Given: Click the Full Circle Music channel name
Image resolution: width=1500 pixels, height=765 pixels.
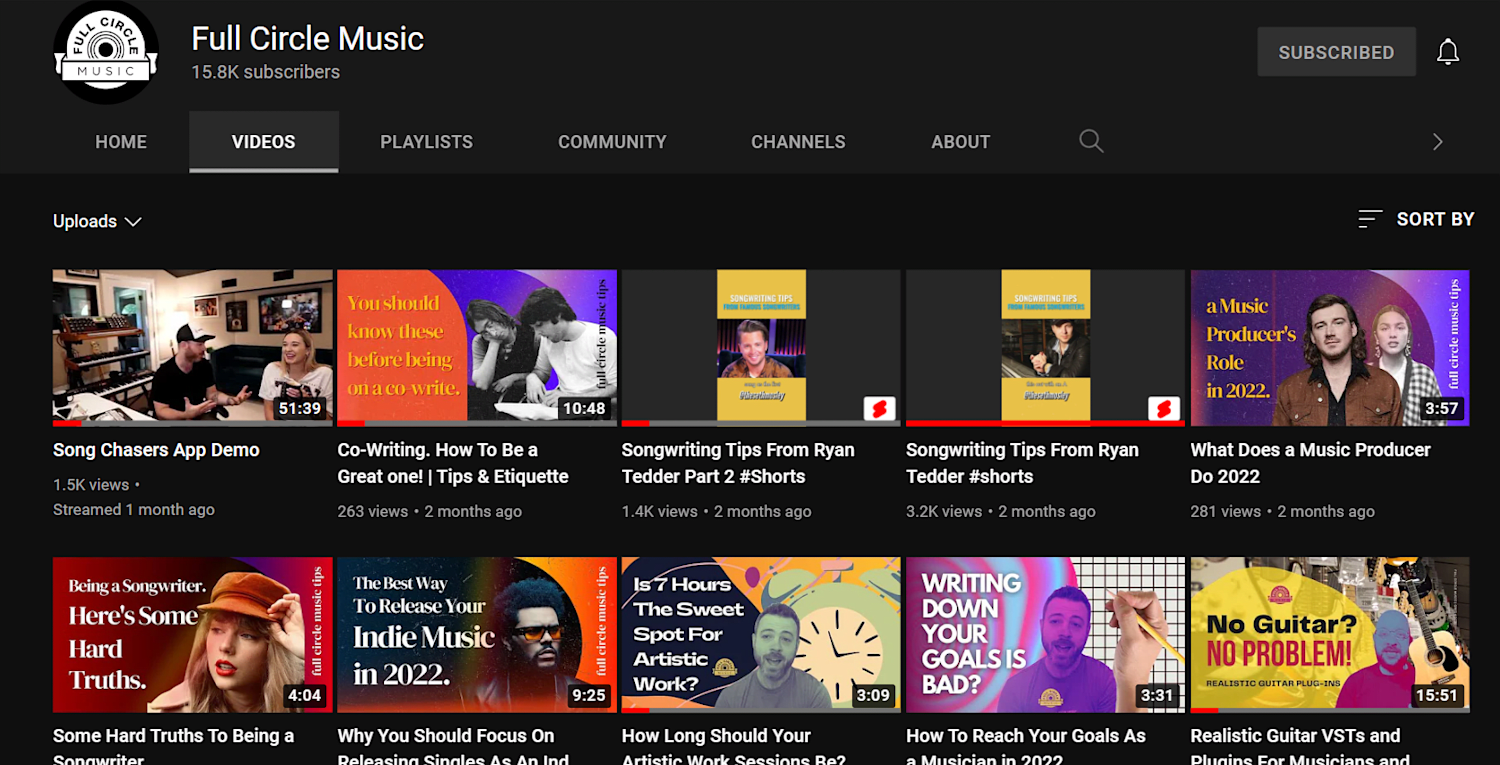Looking at the screenshot, I should [308, 39].
